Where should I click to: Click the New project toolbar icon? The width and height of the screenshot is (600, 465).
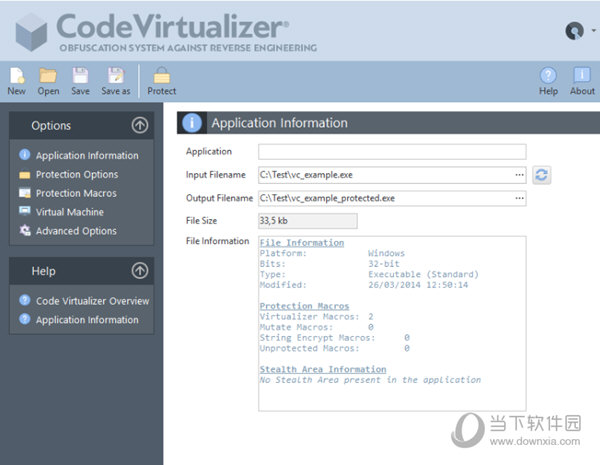[x=17, y=75]
